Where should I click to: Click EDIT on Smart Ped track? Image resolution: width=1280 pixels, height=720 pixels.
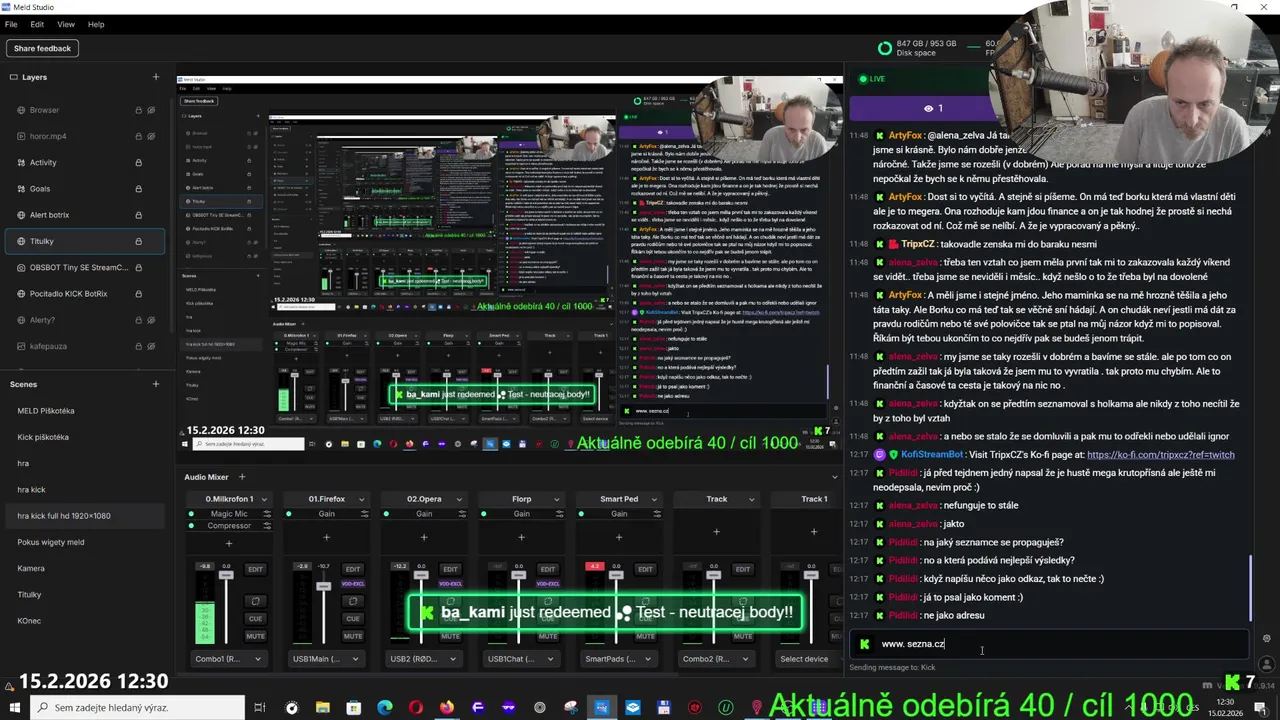pyautogui.click(x=645, y=569)
